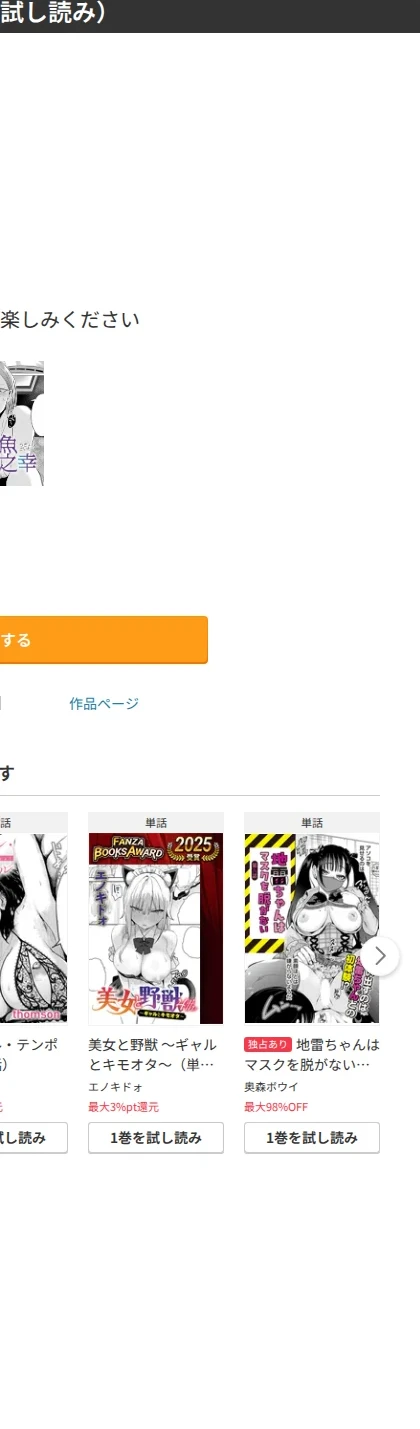Click the 独占あり red badge
Image resolution: width=420 pixels, height=1429 pixels.
(x=267, y=1044)
